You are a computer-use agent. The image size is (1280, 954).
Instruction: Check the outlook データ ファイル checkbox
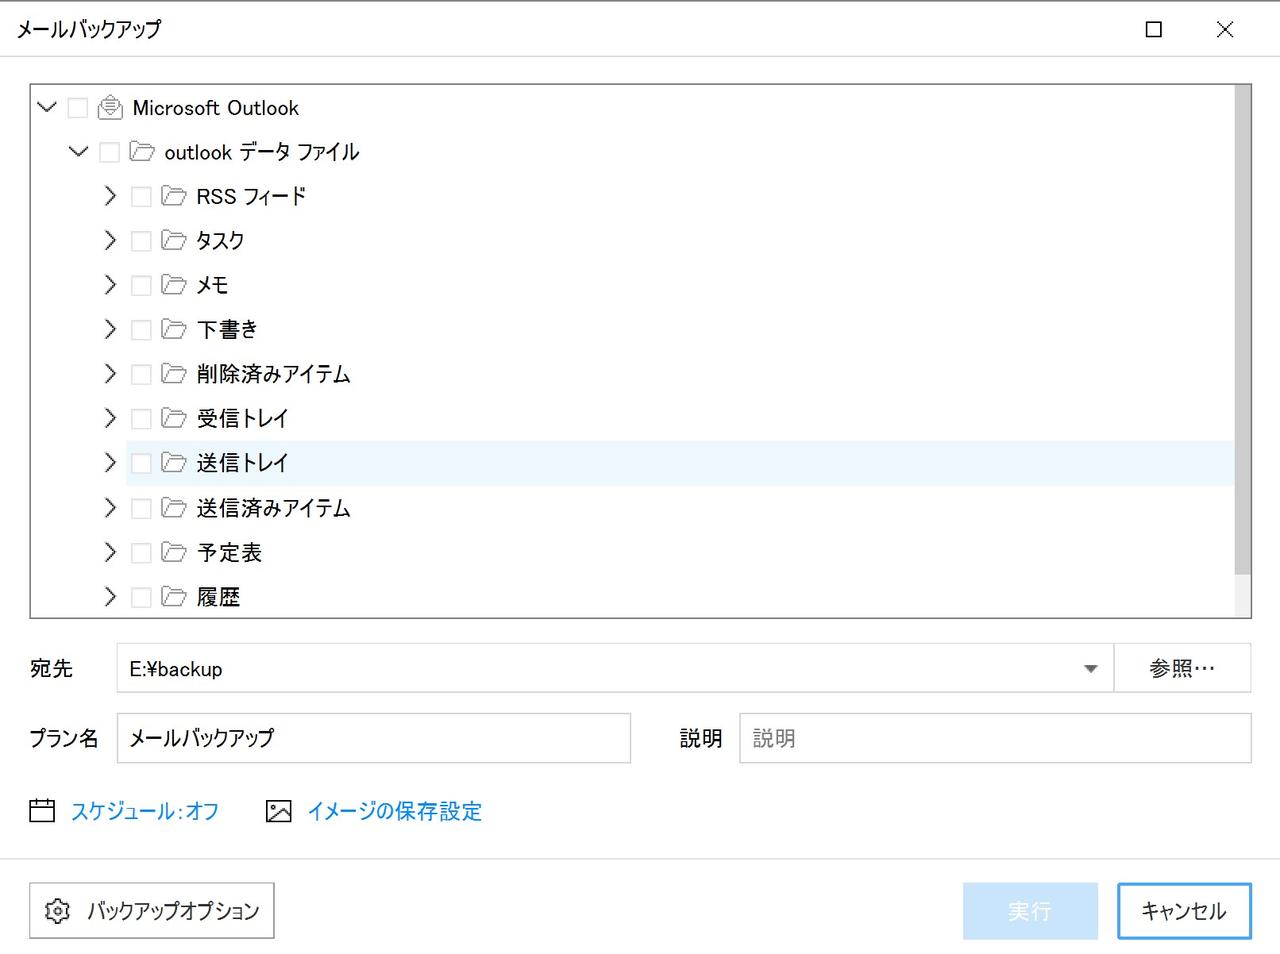coord(110,152)
